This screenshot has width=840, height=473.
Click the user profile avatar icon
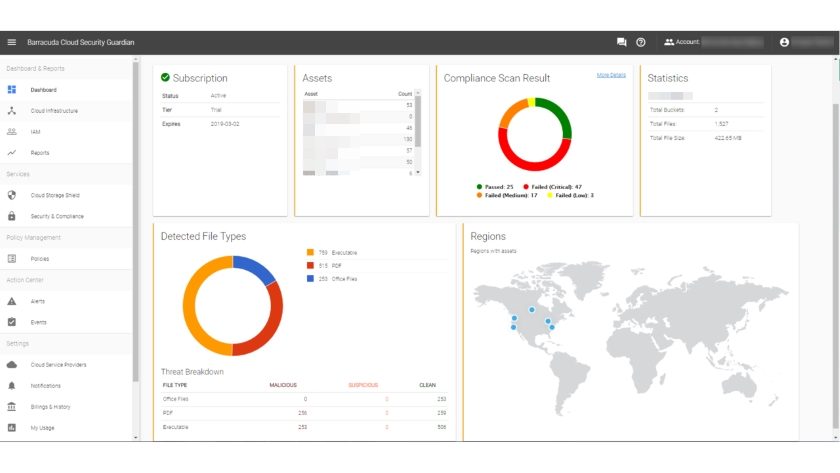[x=784, y=42]
